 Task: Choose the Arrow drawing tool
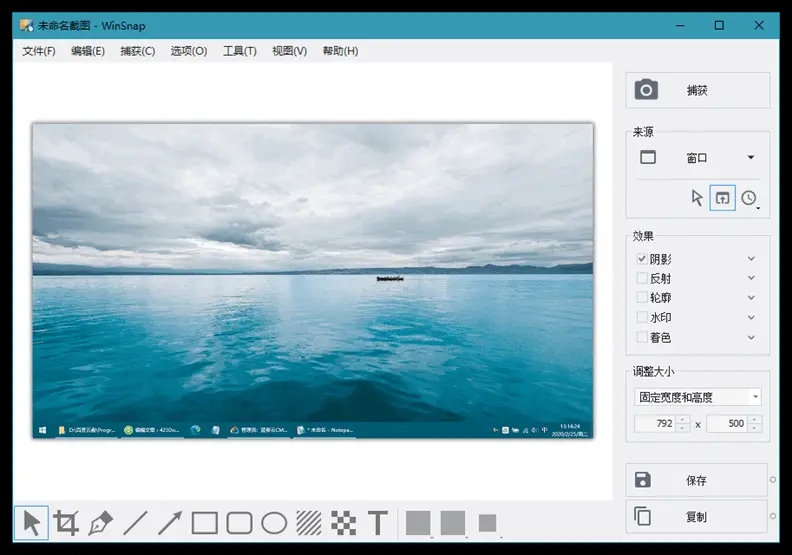pos(169,522)
